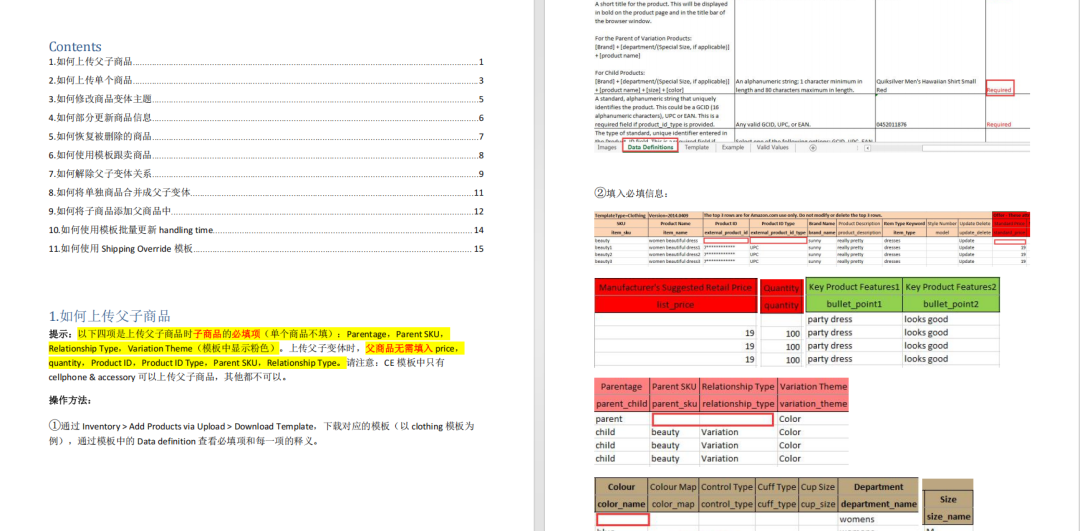This screenshot has width=1080, height=531.
Task: Click the Parentage header cell
Action: tap(622, 387)
